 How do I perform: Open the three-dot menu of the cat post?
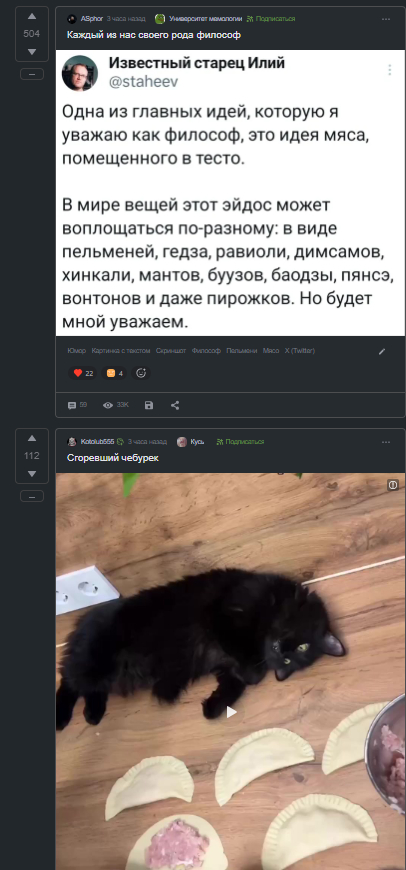pos(386,442)
